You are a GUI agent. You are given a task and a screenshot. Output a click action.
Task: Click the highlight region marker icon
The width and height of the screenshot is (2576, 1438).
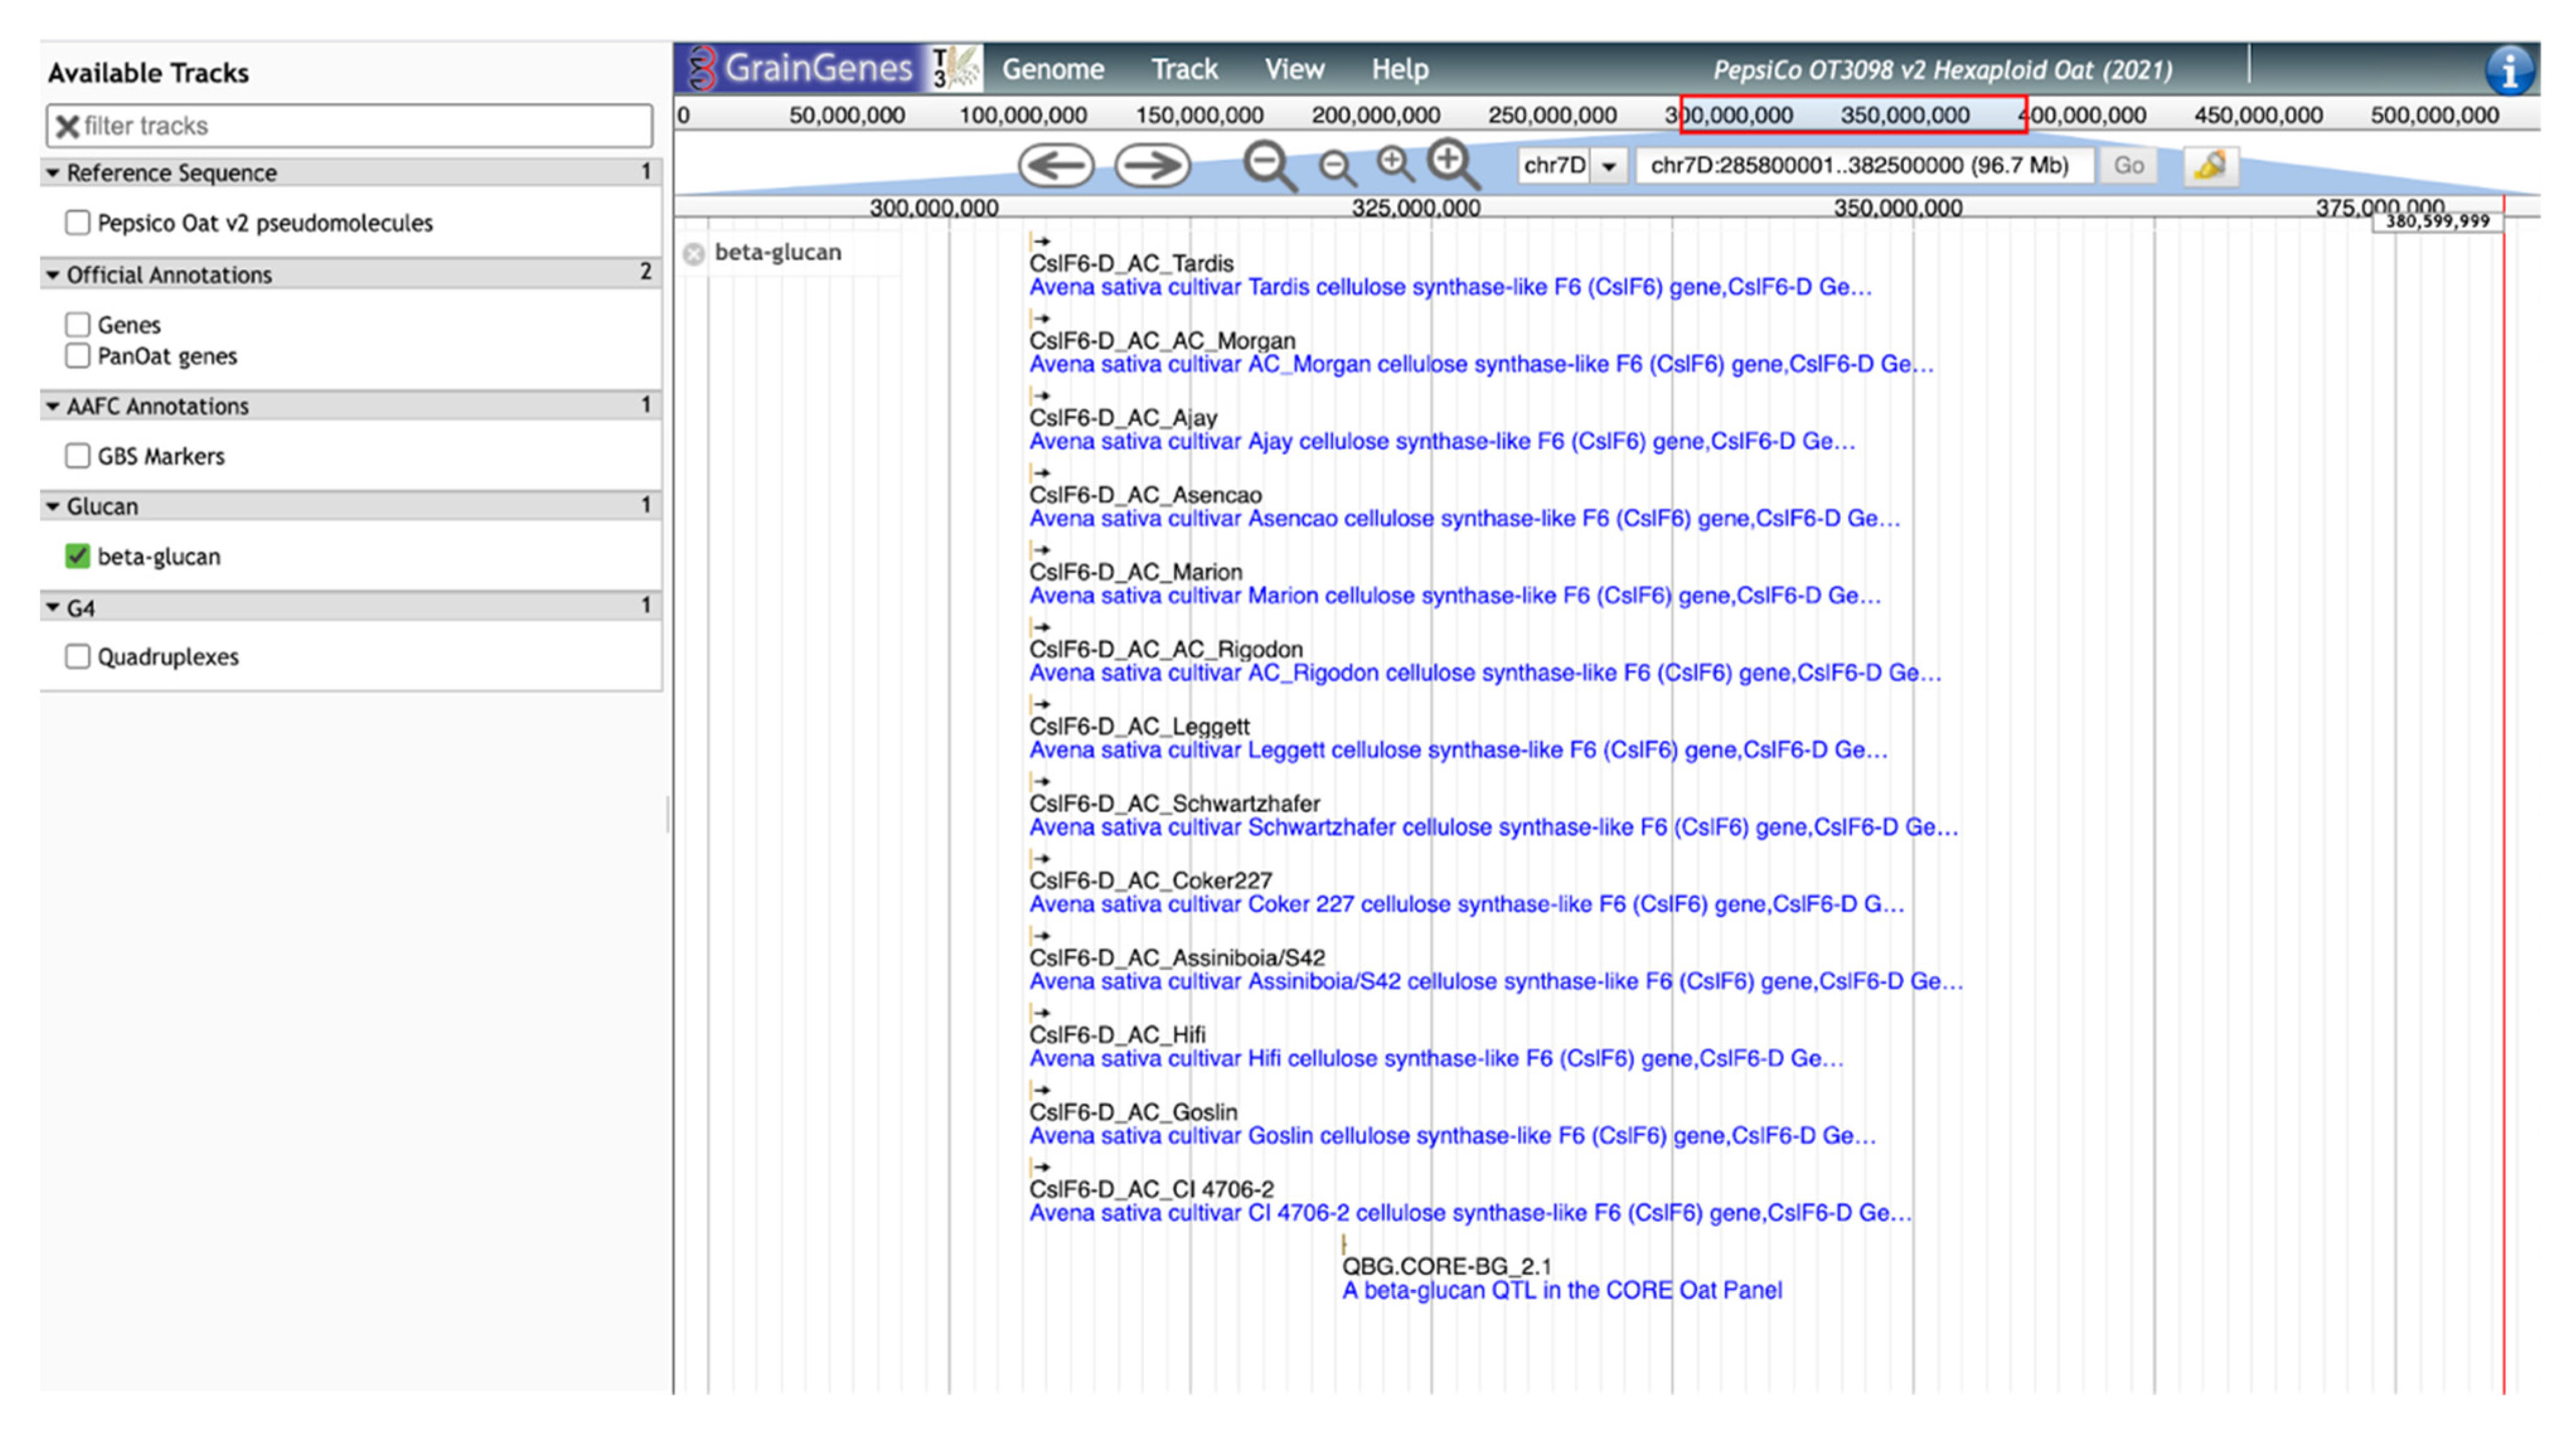pyautogui.click(x=2209, y=165)
